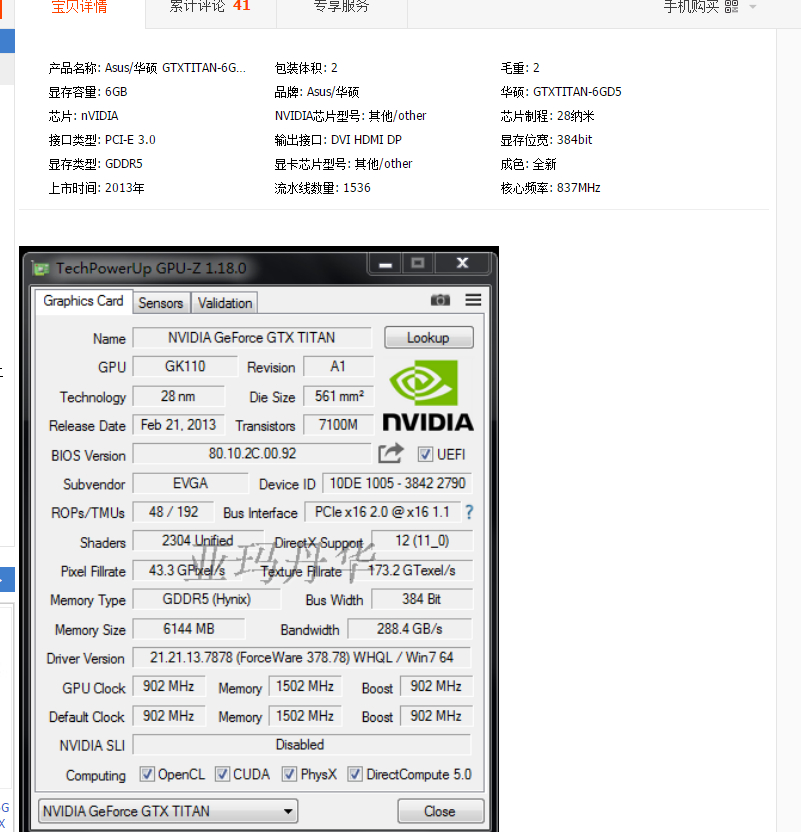Viewport: 801px width, 832px height.
Task: Click the Lookup button
Action: pos(429,337)
